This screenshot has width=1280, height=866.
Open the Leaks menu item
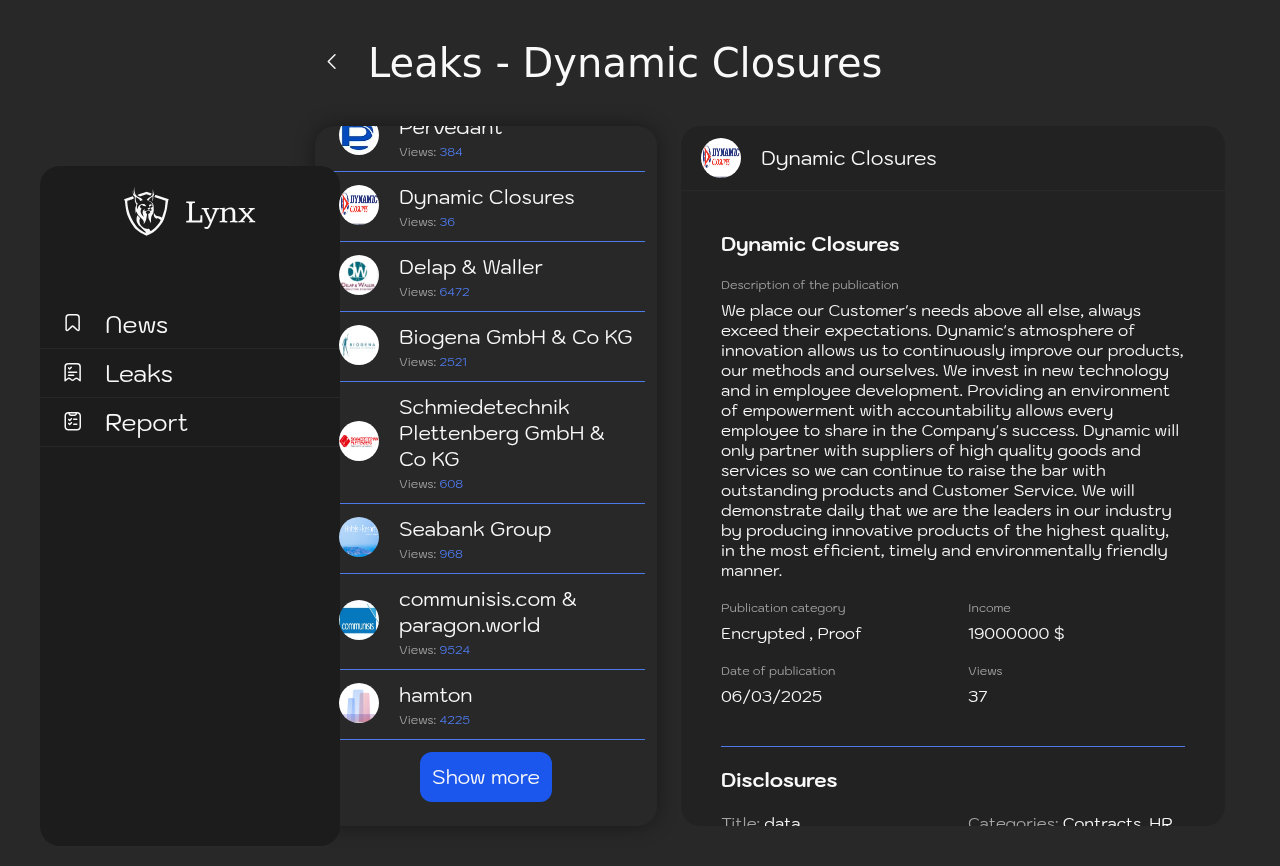click(190, 373)
